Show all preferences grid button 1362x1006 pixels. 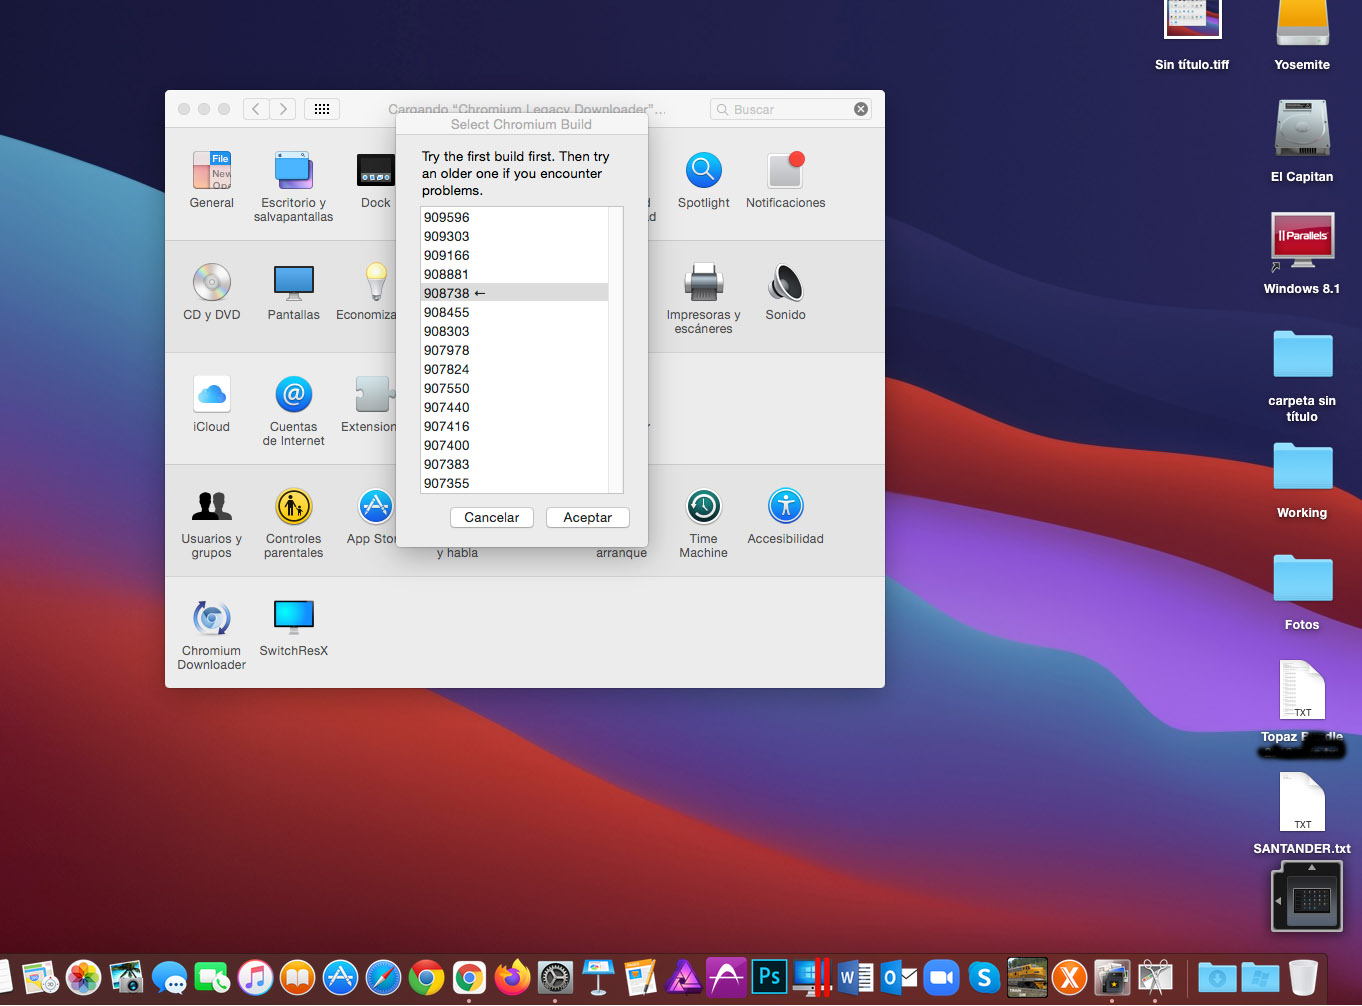(322, 109)
